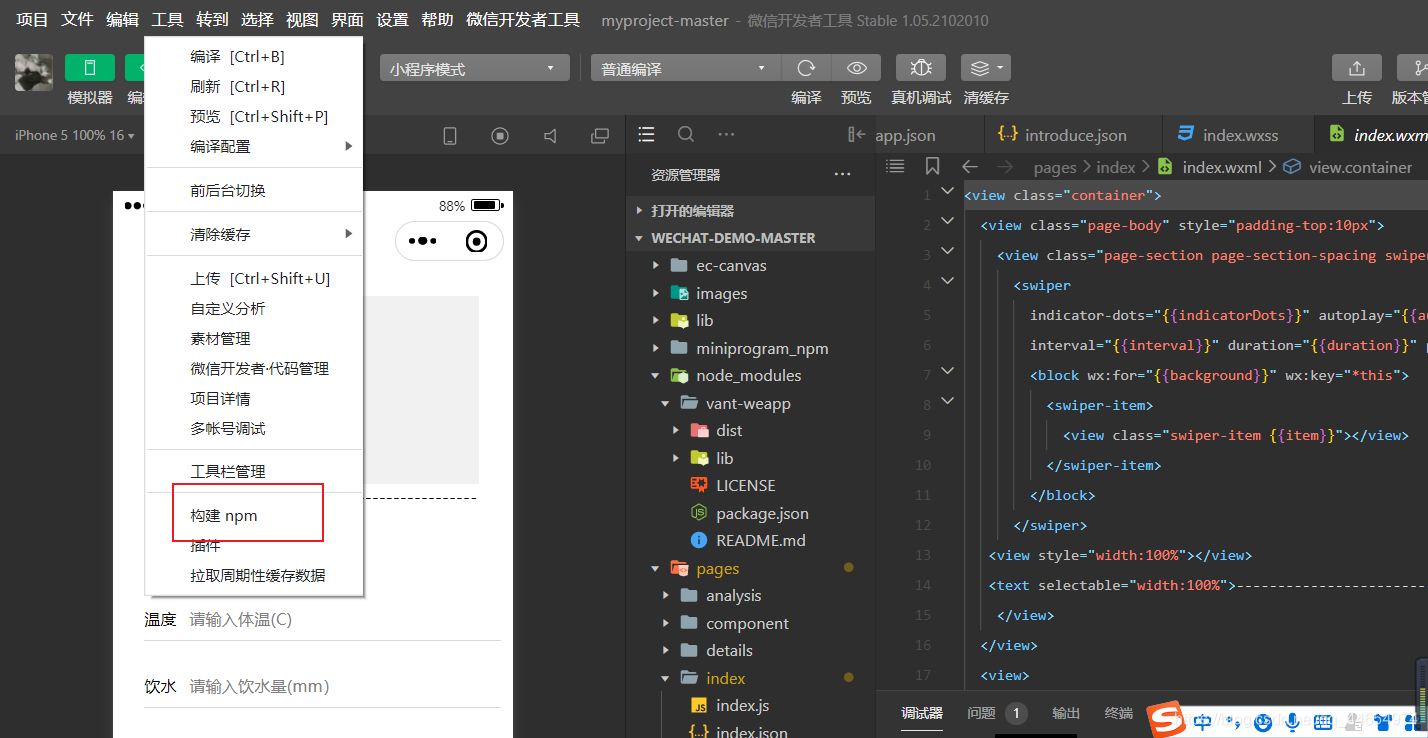This screenshot has height=738, width=1428.
Task: Click the outline list icon in editor
Action: coord(895,166)
